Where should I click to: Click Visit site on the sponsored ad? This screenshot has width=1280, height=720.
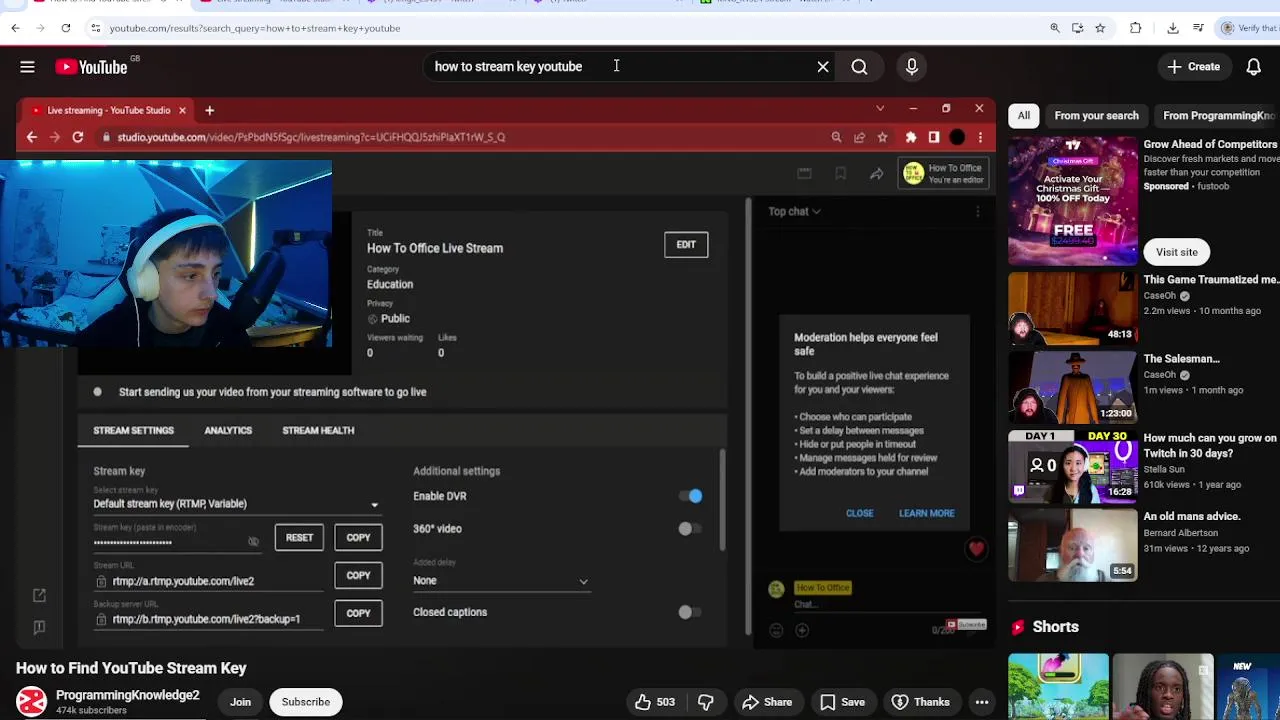coord(1176,252)
